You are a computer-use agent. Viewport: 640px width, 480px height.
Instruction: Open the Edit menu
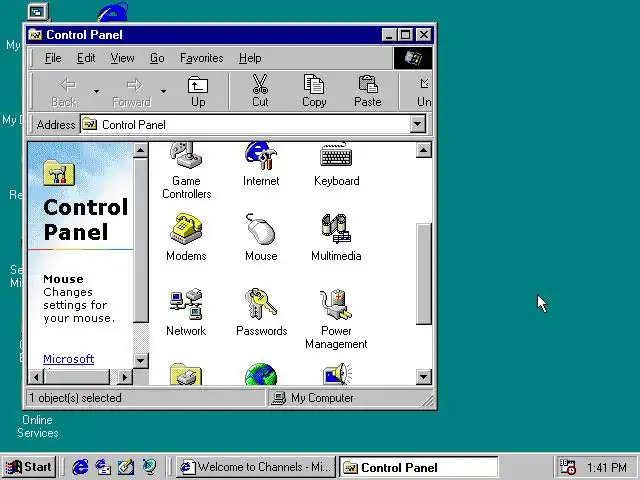pos(86,58)
